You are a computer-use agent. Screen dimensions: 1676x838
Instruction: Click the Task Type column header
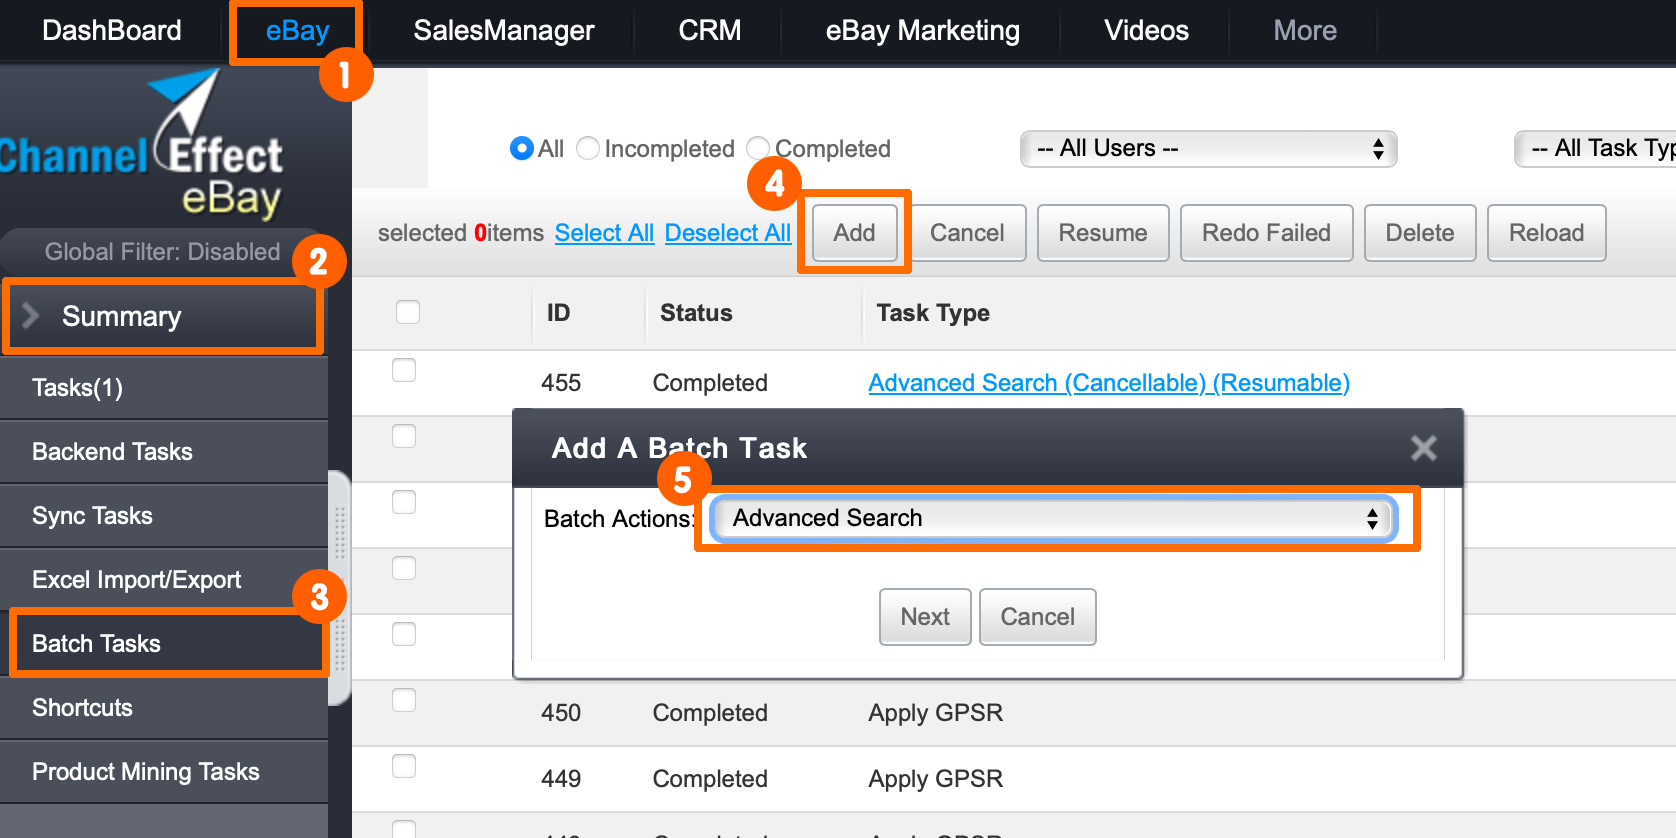933,313
